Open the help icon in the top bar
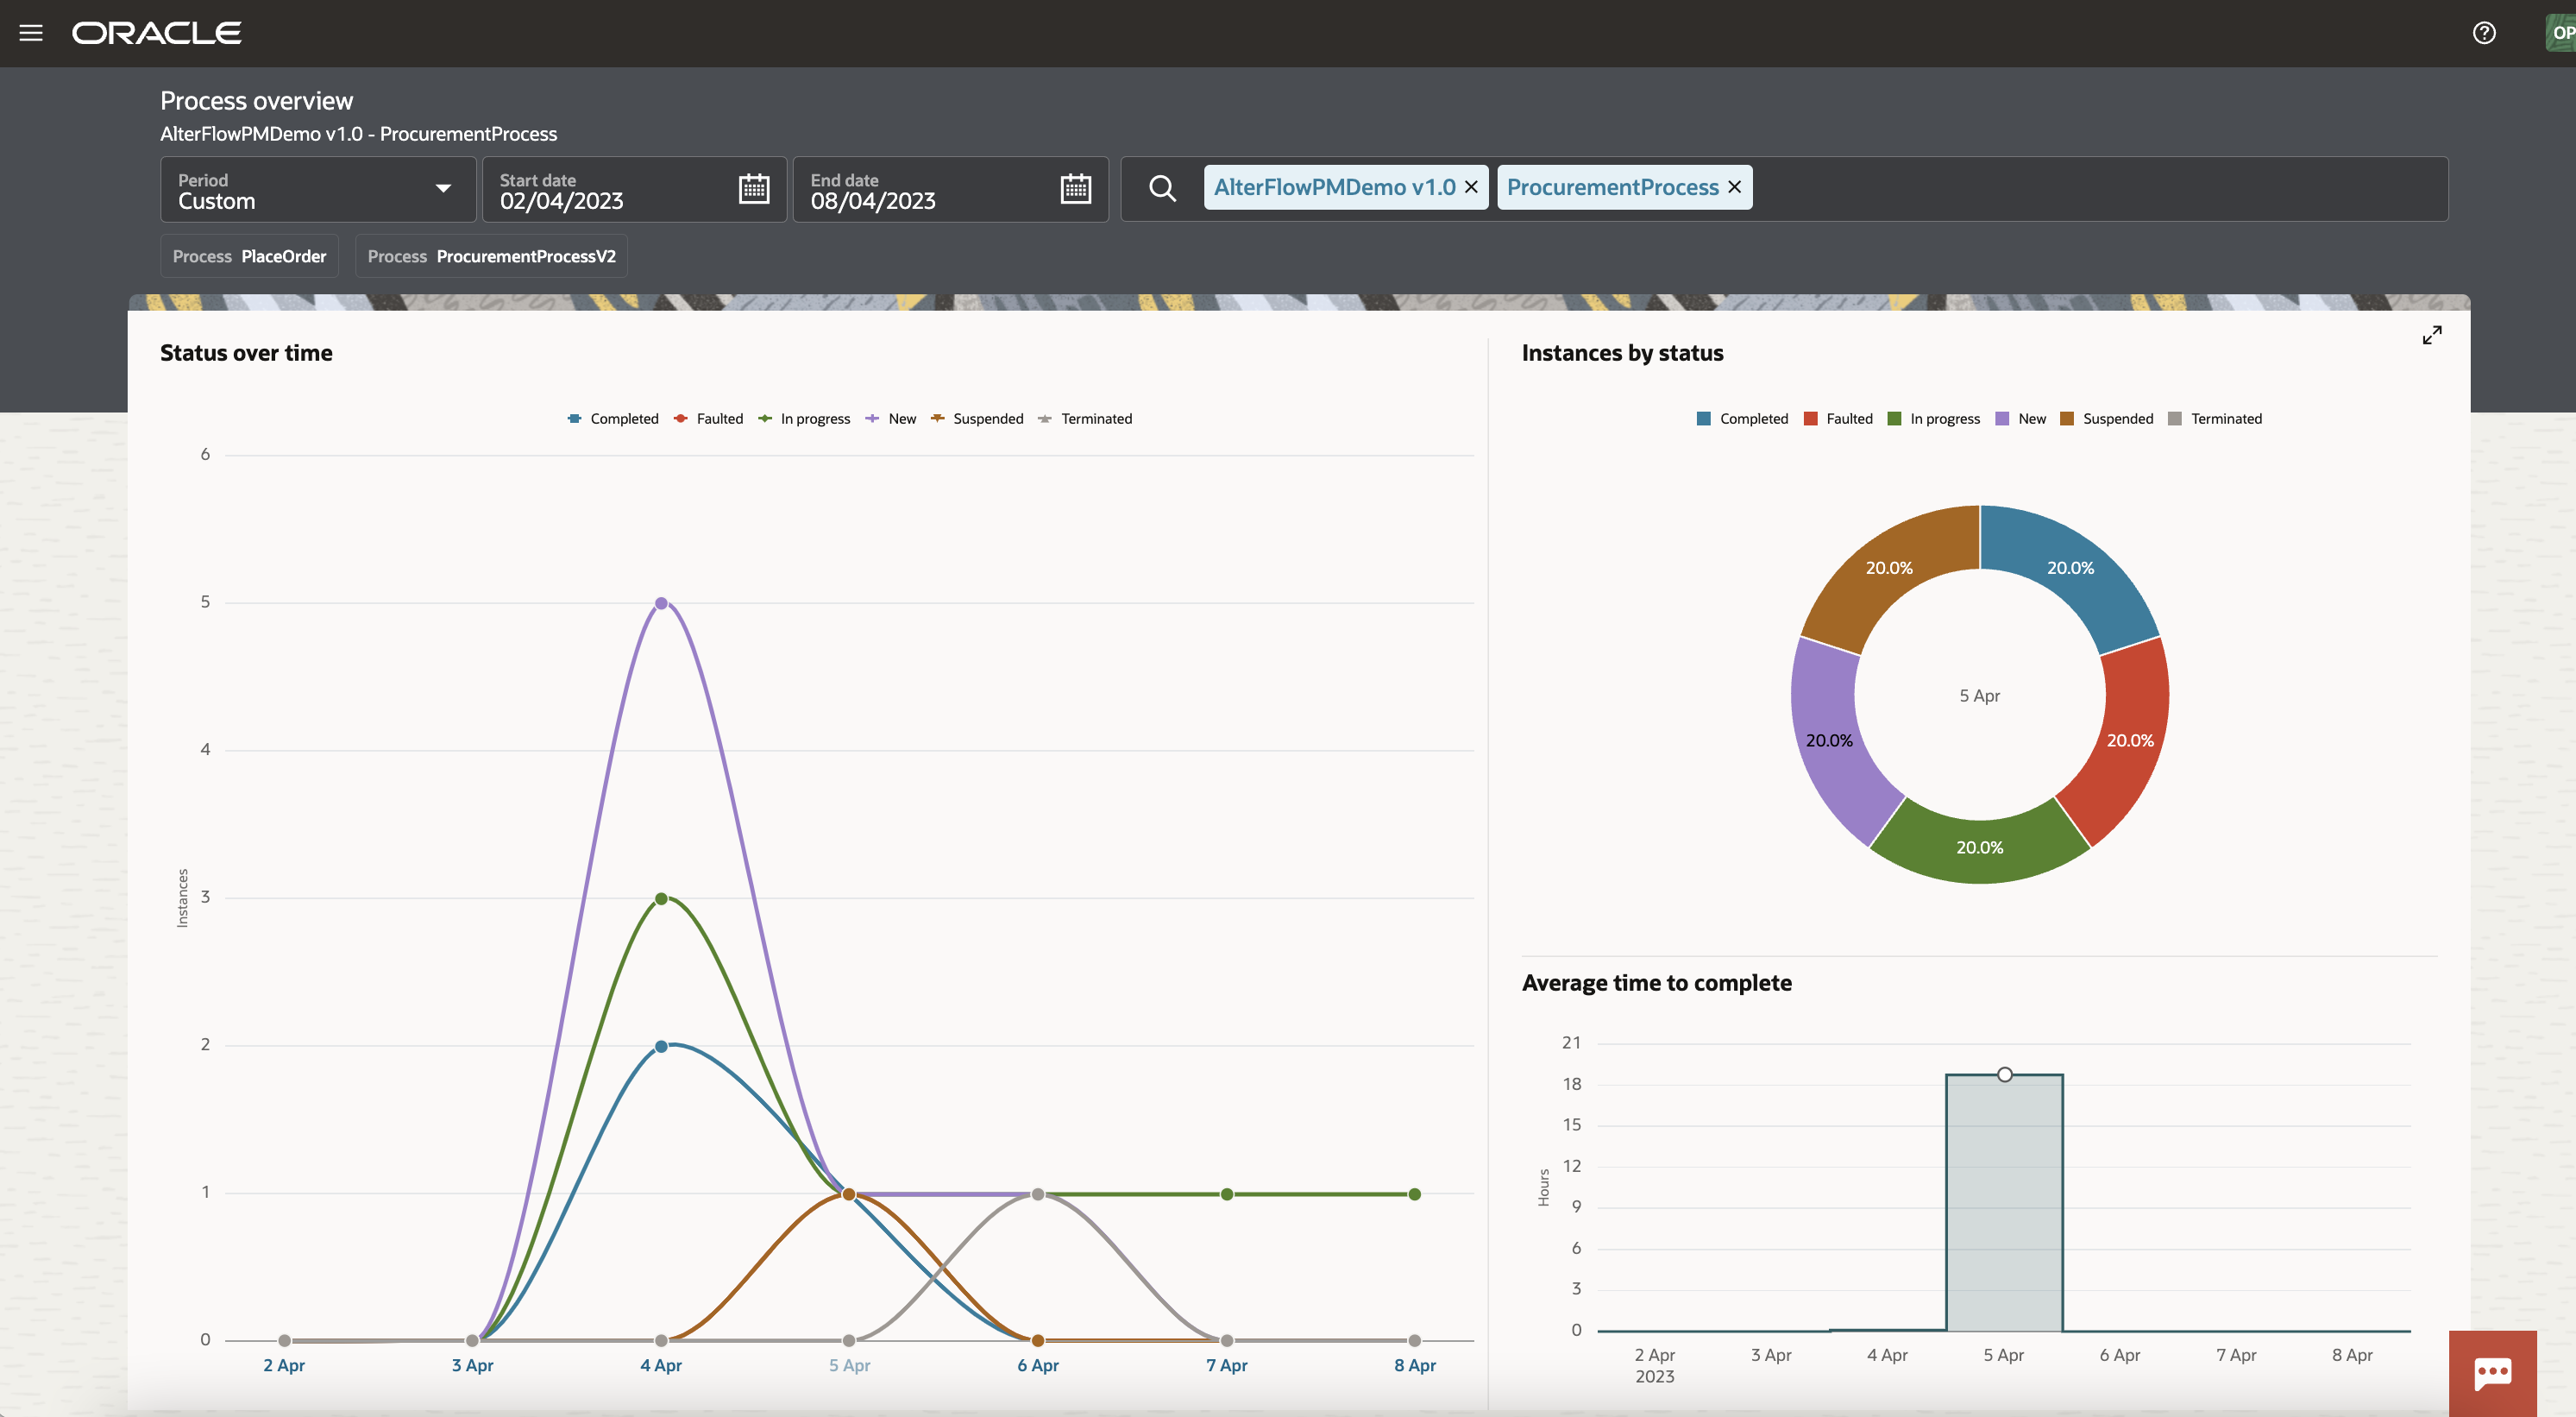2576x1417 pixels. (2484, 32)
